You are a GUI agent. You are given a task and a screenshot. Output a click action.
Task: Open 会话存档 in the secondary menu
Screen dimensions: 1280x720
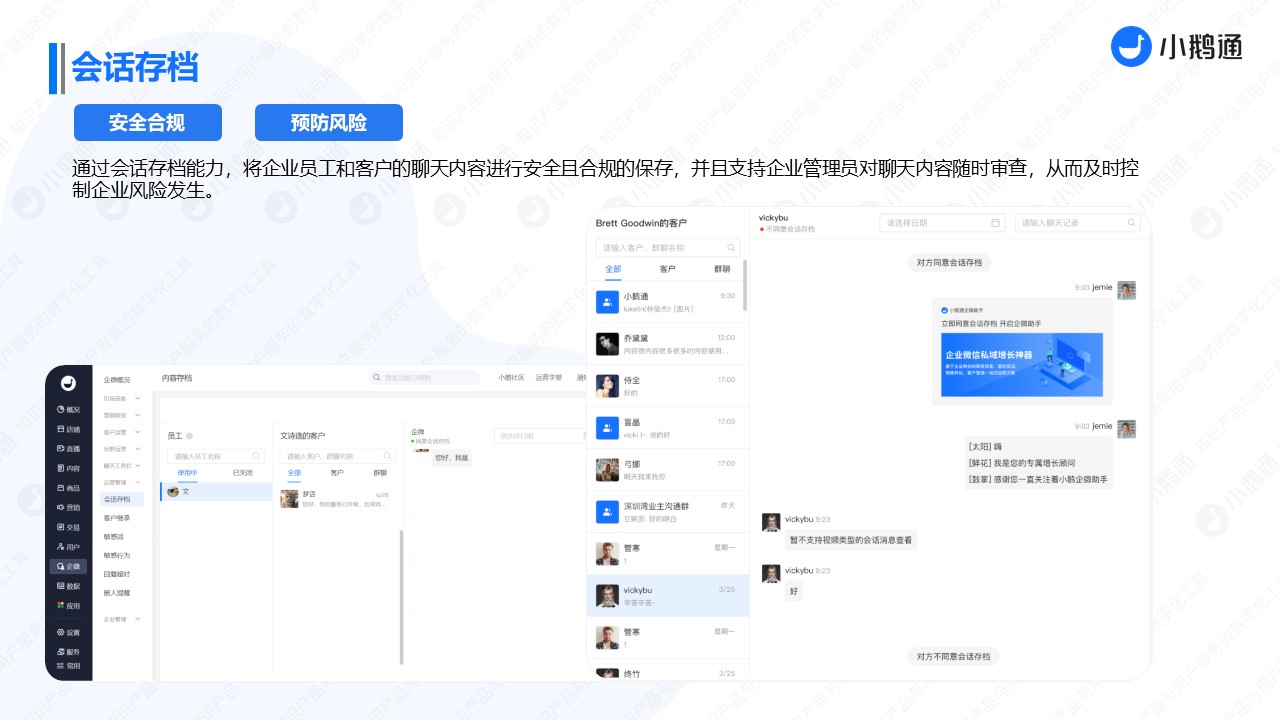coord(120,499)
